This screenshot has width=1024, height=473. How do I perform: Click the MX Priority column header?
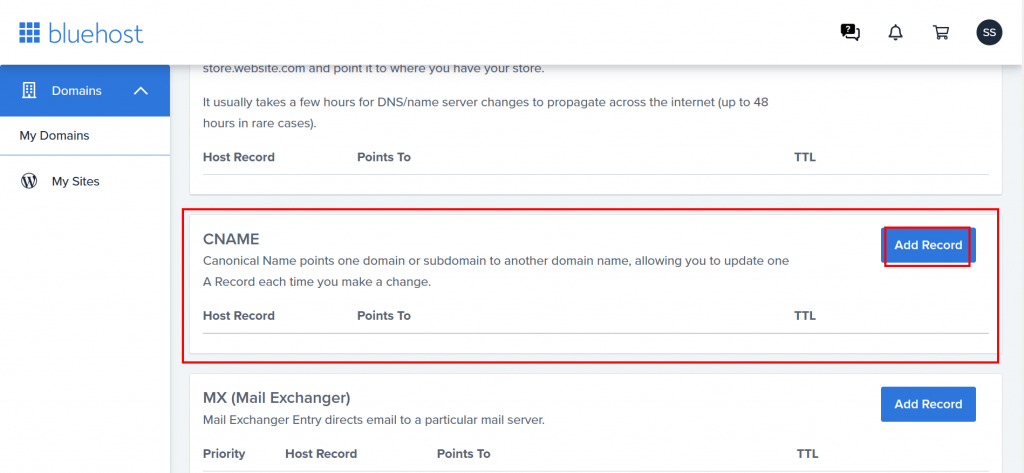coord(224,453)
